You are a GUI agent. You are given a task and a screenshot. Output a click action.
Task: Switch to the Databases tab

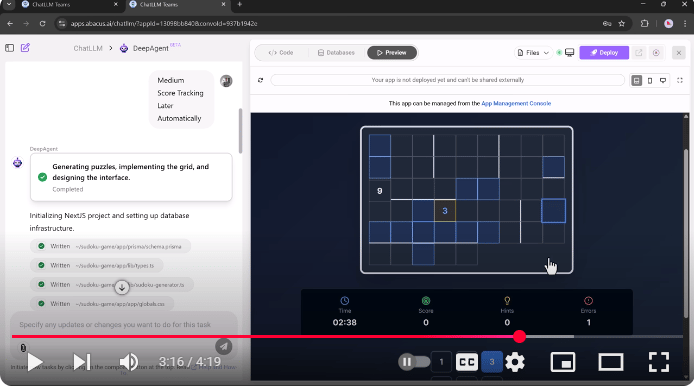pyautogui.click(x=336, y=53)
